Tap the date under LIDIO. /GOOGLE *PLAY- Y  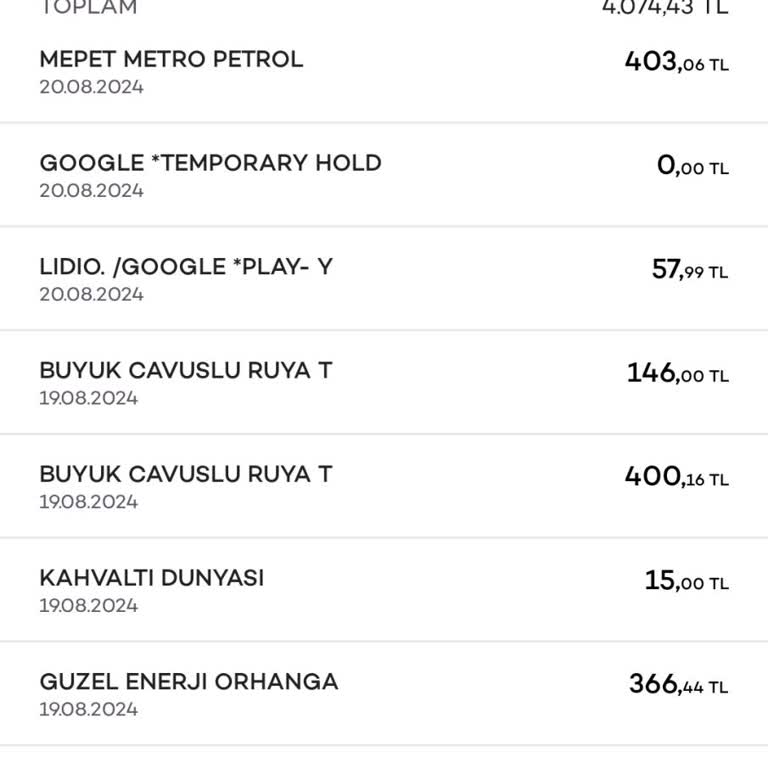coord(92,294)
